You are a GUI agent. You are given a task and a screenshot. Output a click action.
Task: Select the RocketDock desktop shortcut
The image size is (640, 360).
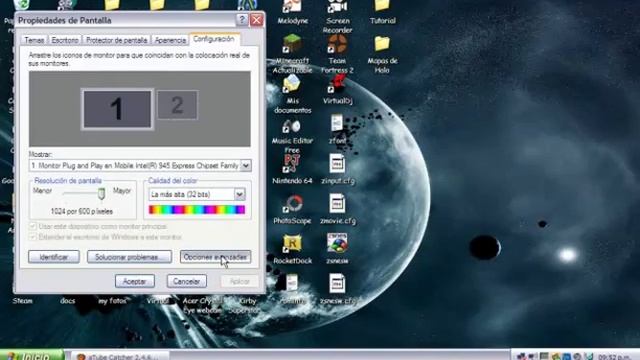292,249
